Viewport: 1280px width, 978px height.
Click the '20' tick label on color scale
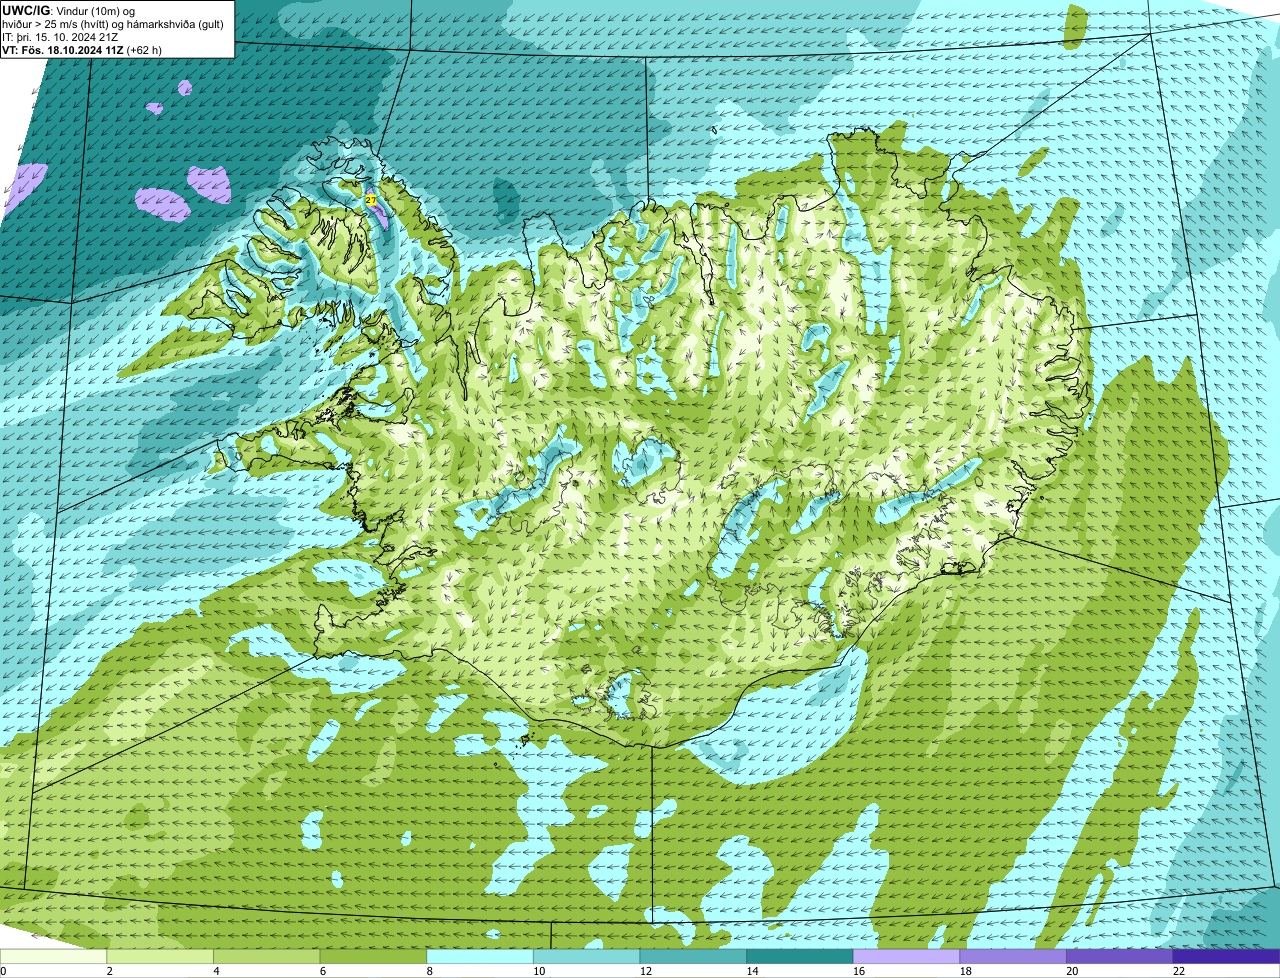(x=1072, y=971)
